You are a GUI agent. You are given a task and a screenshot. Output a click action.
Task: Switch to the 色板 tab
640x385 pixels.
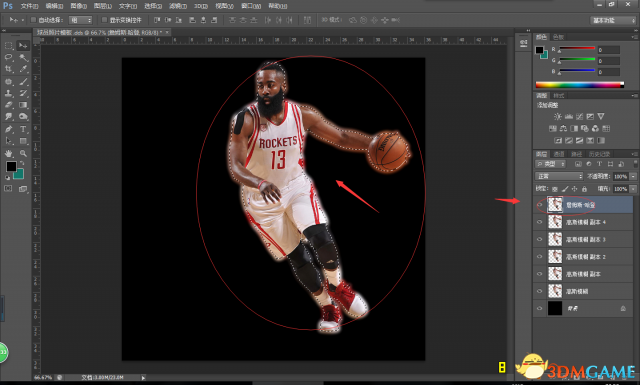pos(558,37)
